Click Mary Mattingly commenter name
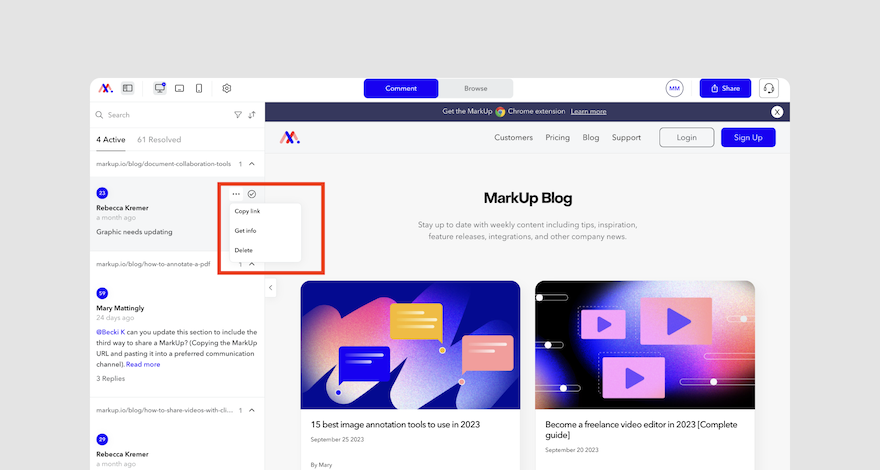Screen dimensions: 880x470 click(120, 308)
